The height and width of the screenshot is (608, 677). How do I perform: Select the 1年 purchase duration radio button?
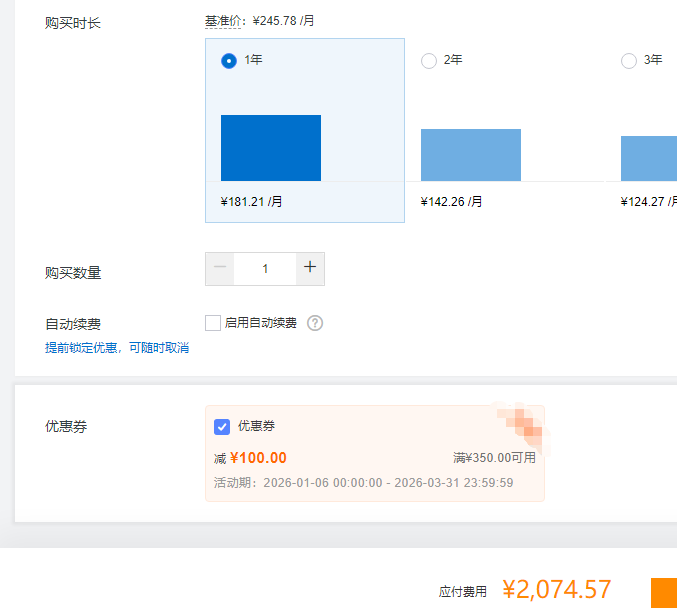[x=229, y=61]
